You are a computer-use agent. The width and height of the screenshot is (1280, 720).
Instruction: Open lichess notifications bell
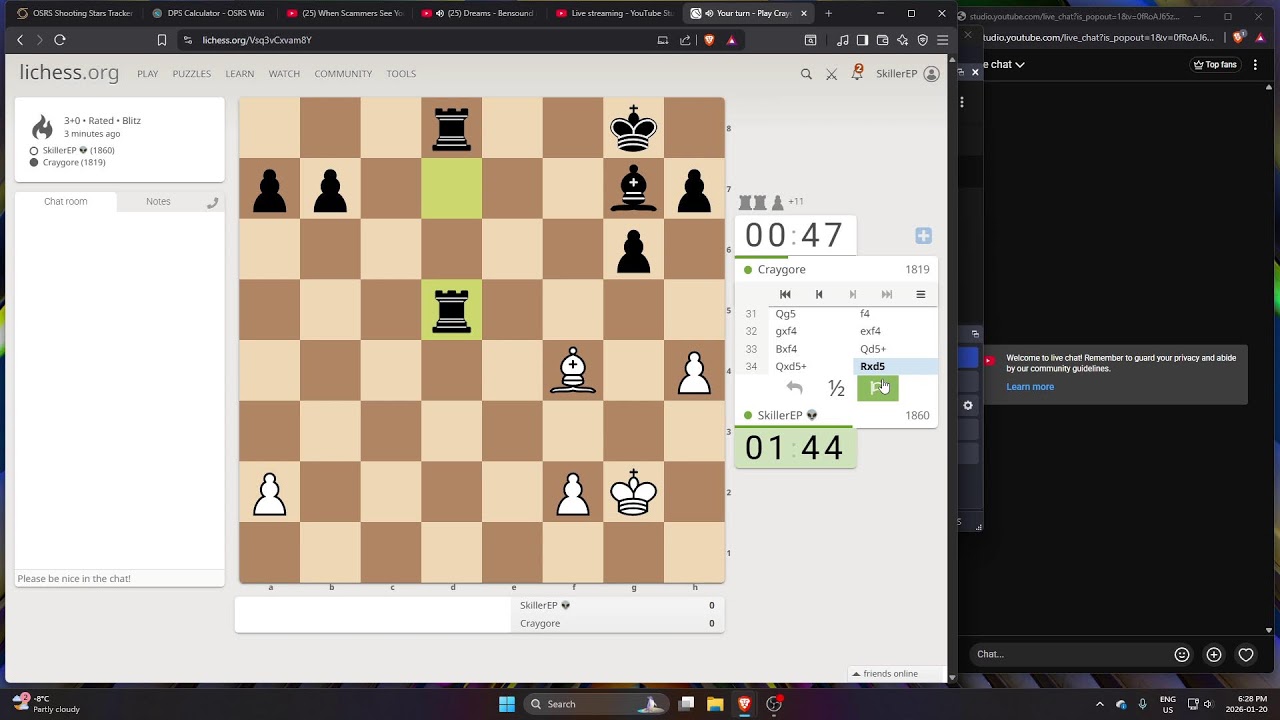pyautogui.click(x=857, y=73)
